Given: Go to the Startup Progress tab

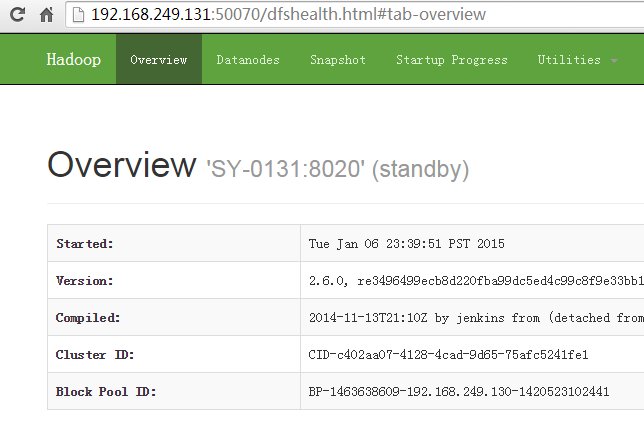Looking at the screenshot, I should (451, 60).
